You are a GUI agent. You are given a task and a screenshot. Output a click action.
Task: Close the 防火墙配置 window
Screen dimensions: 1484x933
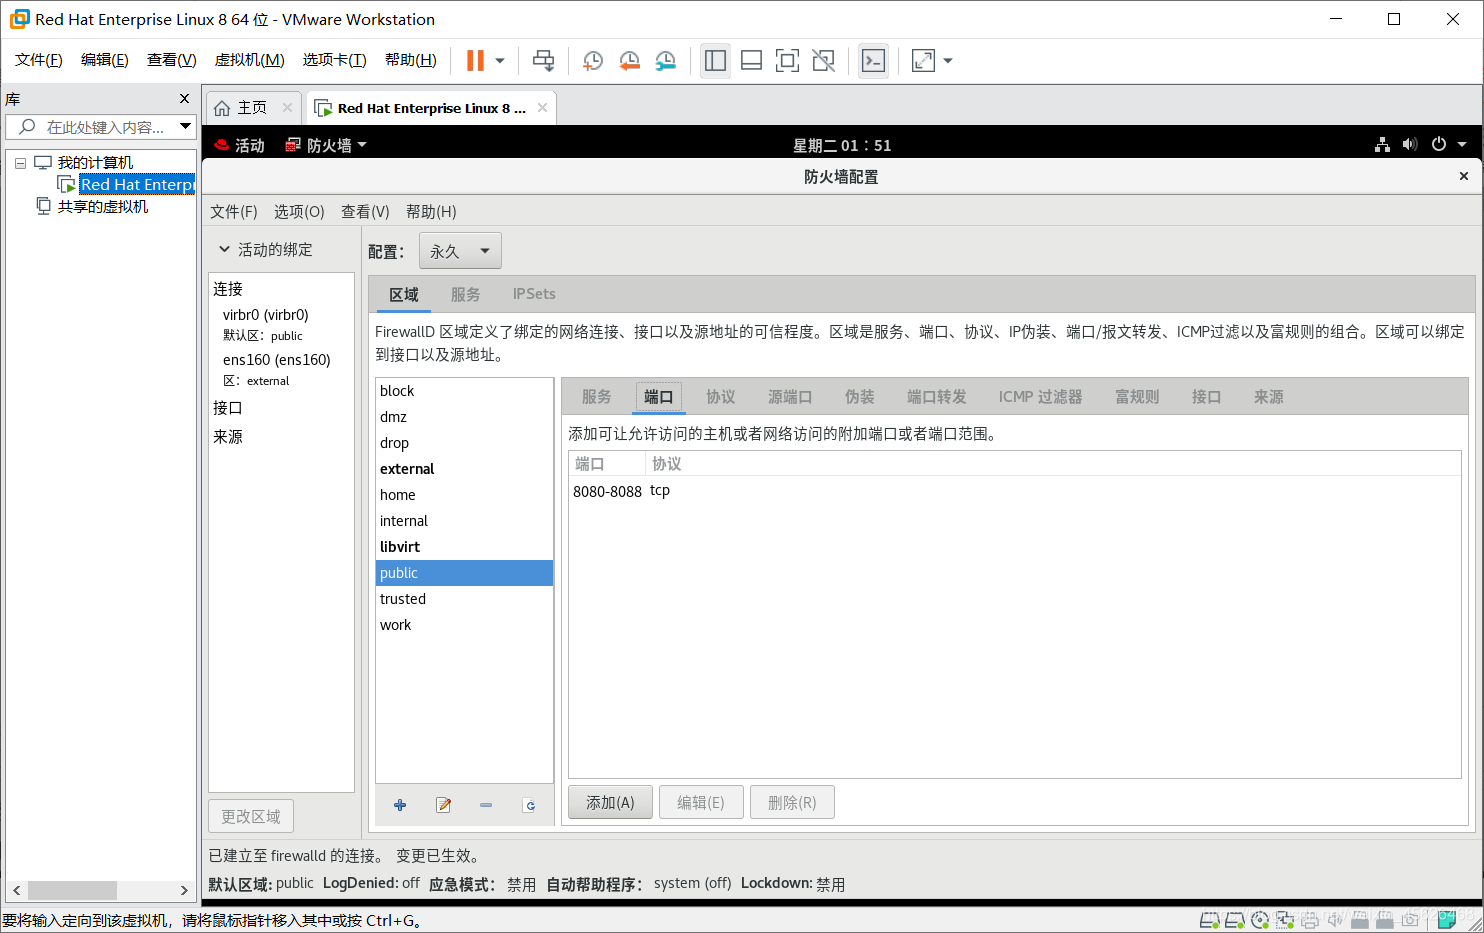tap(1464, 176)
